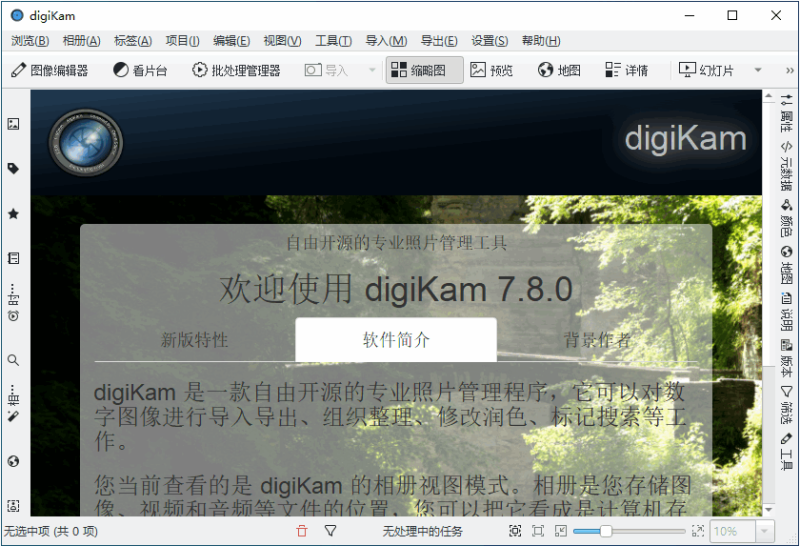Image resolution: width=800 pixels, height=546 pixels.
Task: Open the Labels sidebar star icon
Action: (x=13, y=214)
